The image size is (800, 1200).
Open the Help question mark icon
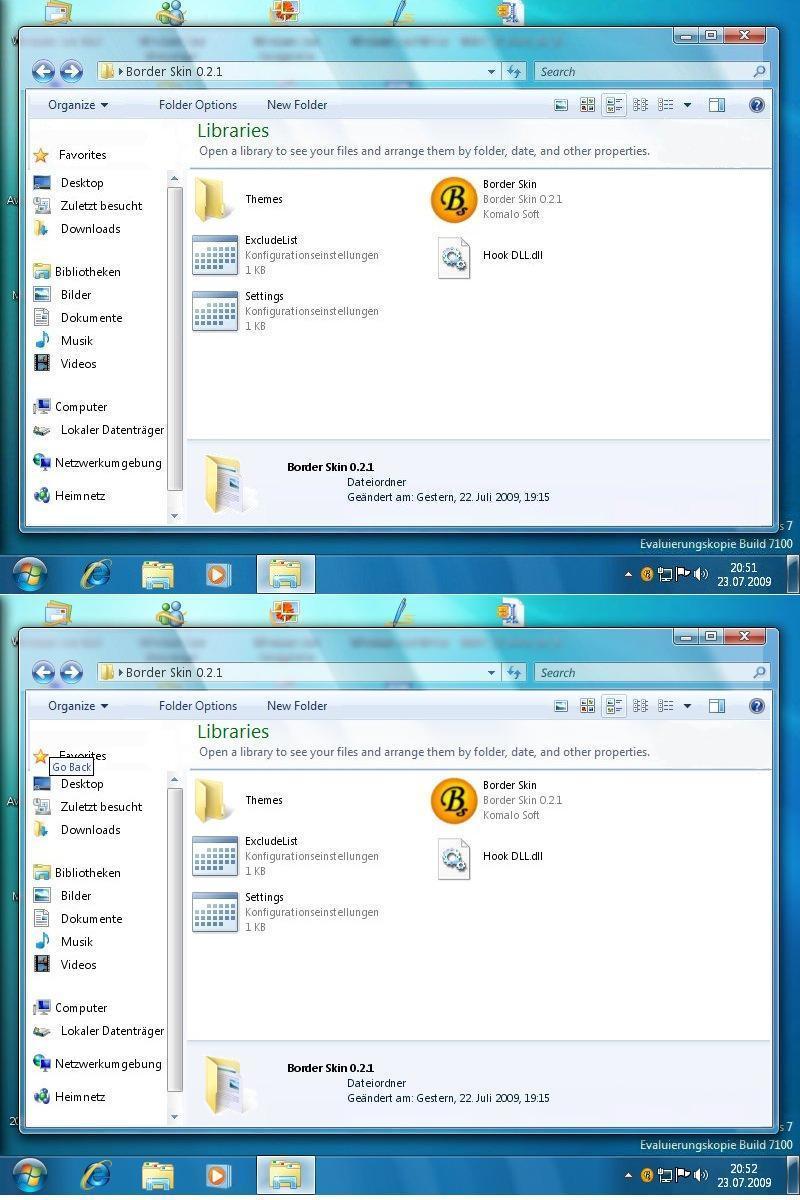click(x=757, y=104)
